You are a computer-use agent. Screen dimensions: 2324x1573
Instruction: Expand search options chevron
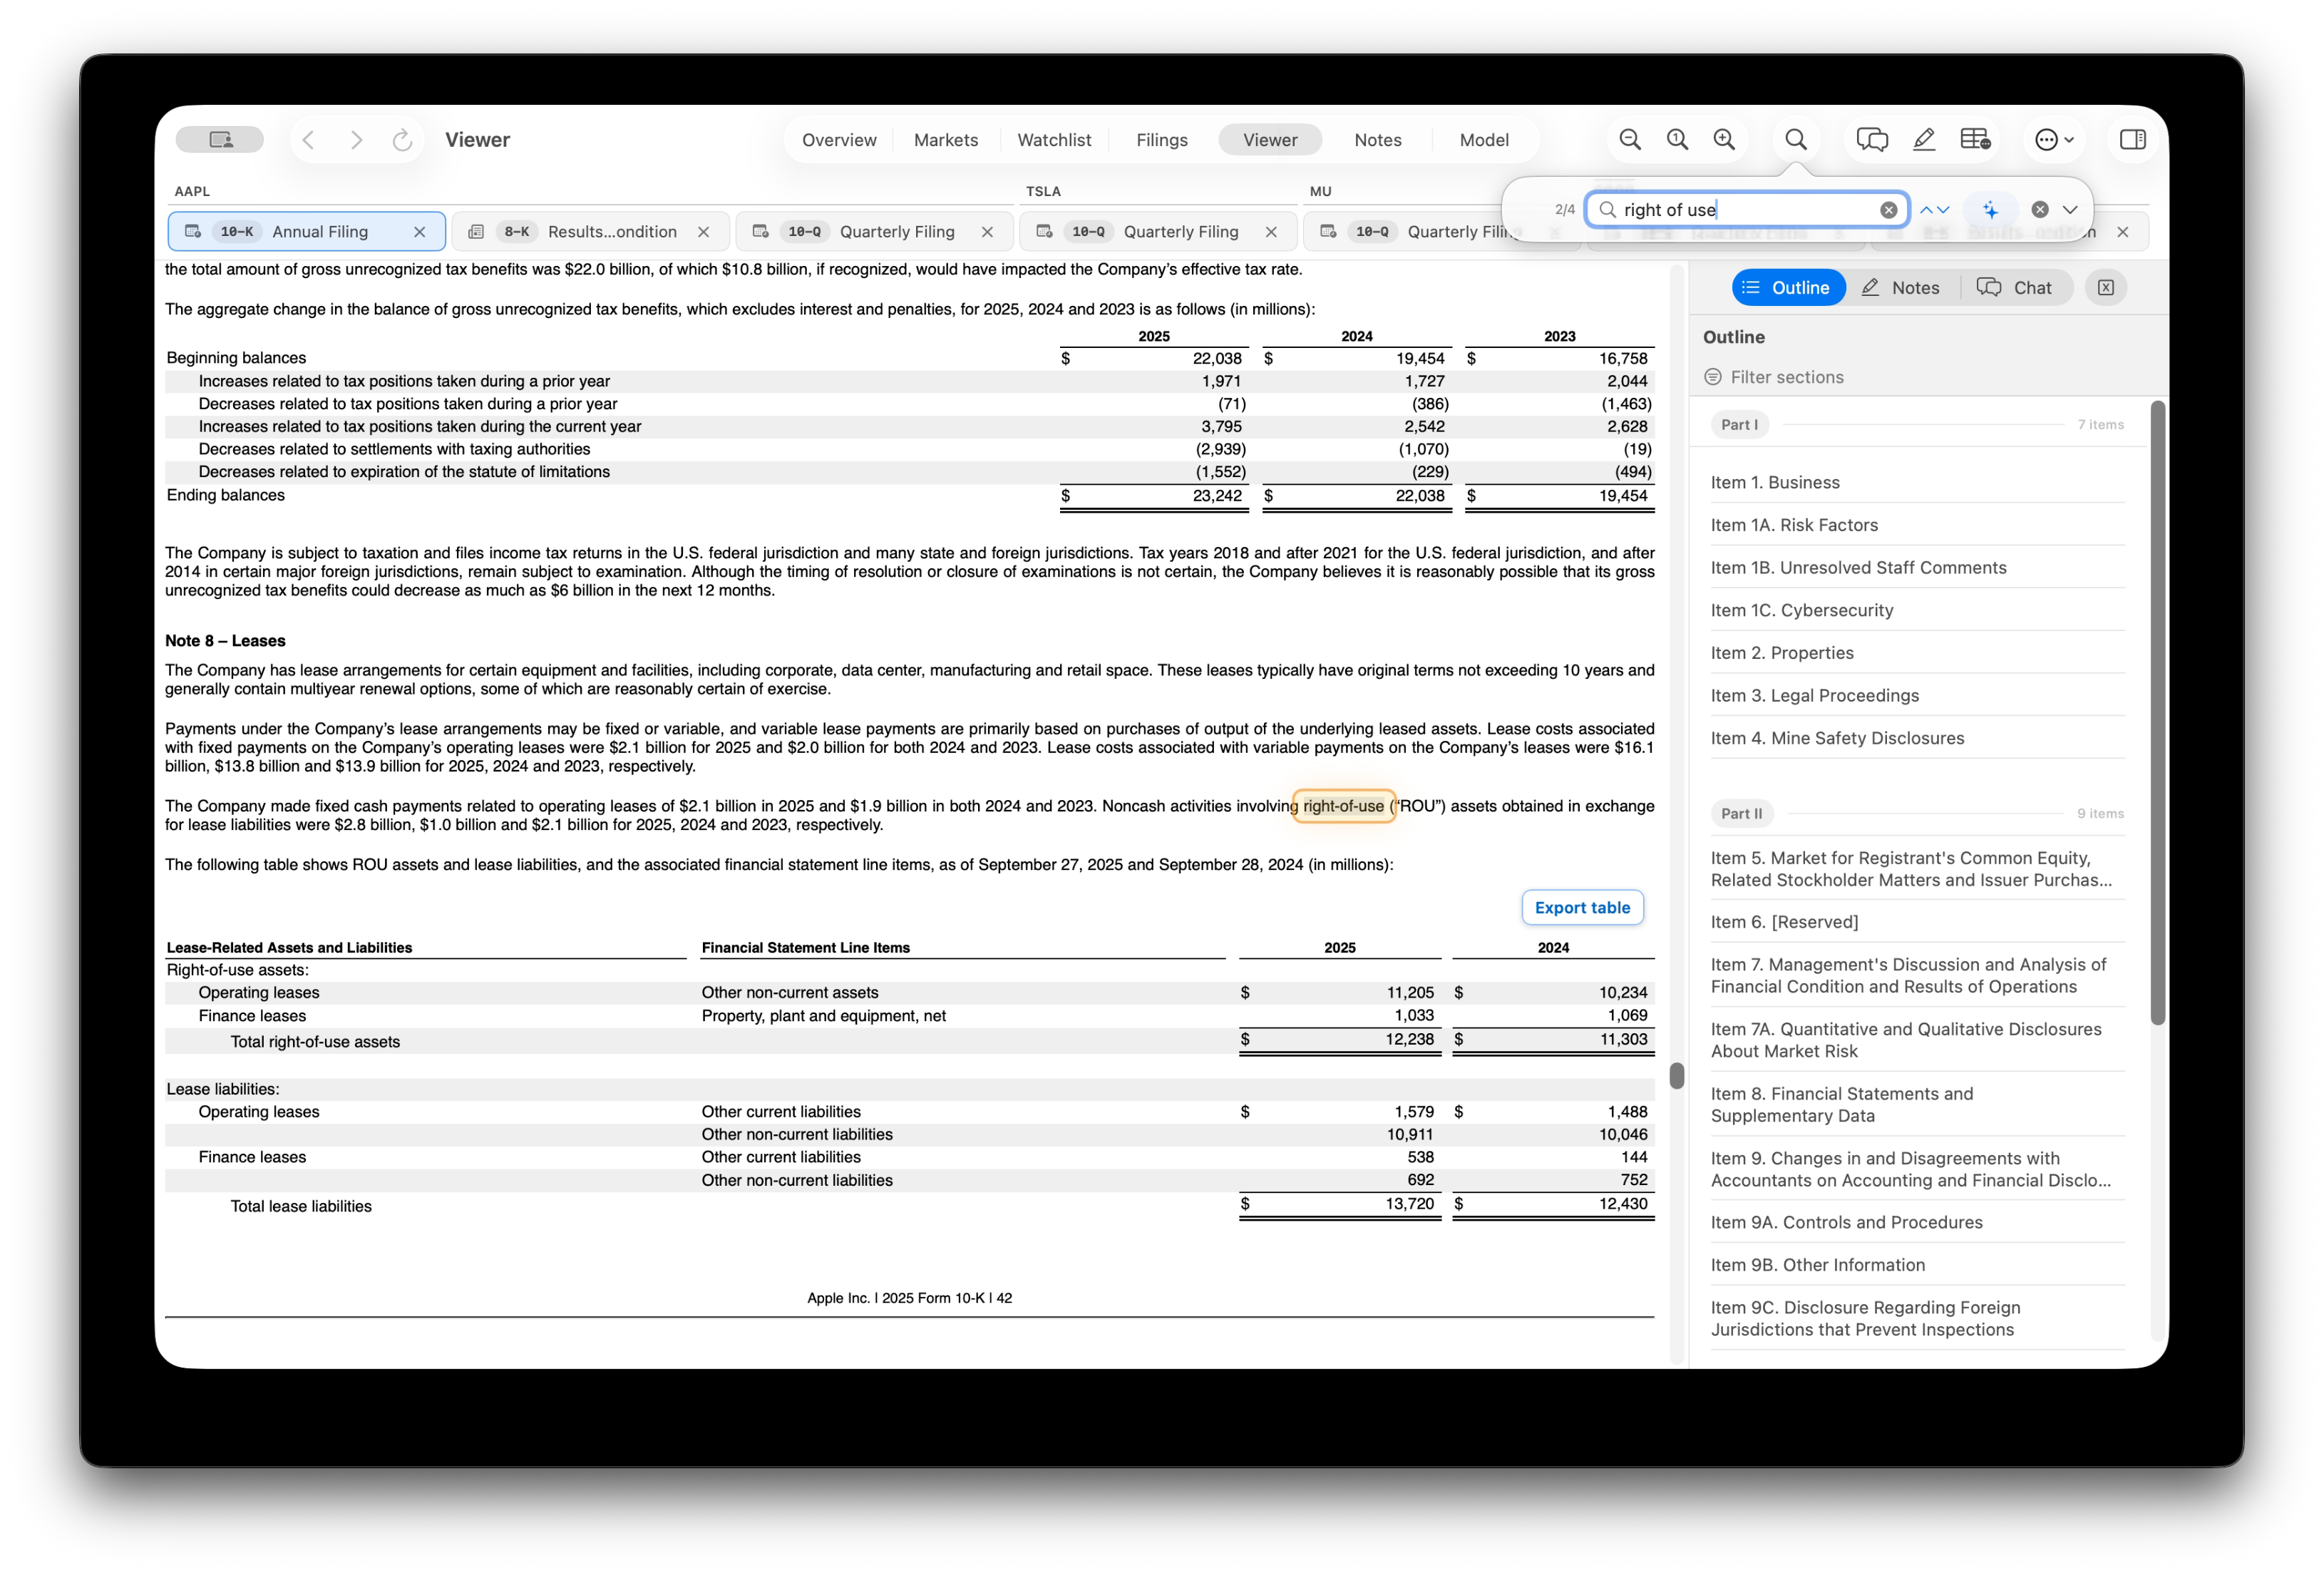pyautogui.click(x=2070, y=210)
